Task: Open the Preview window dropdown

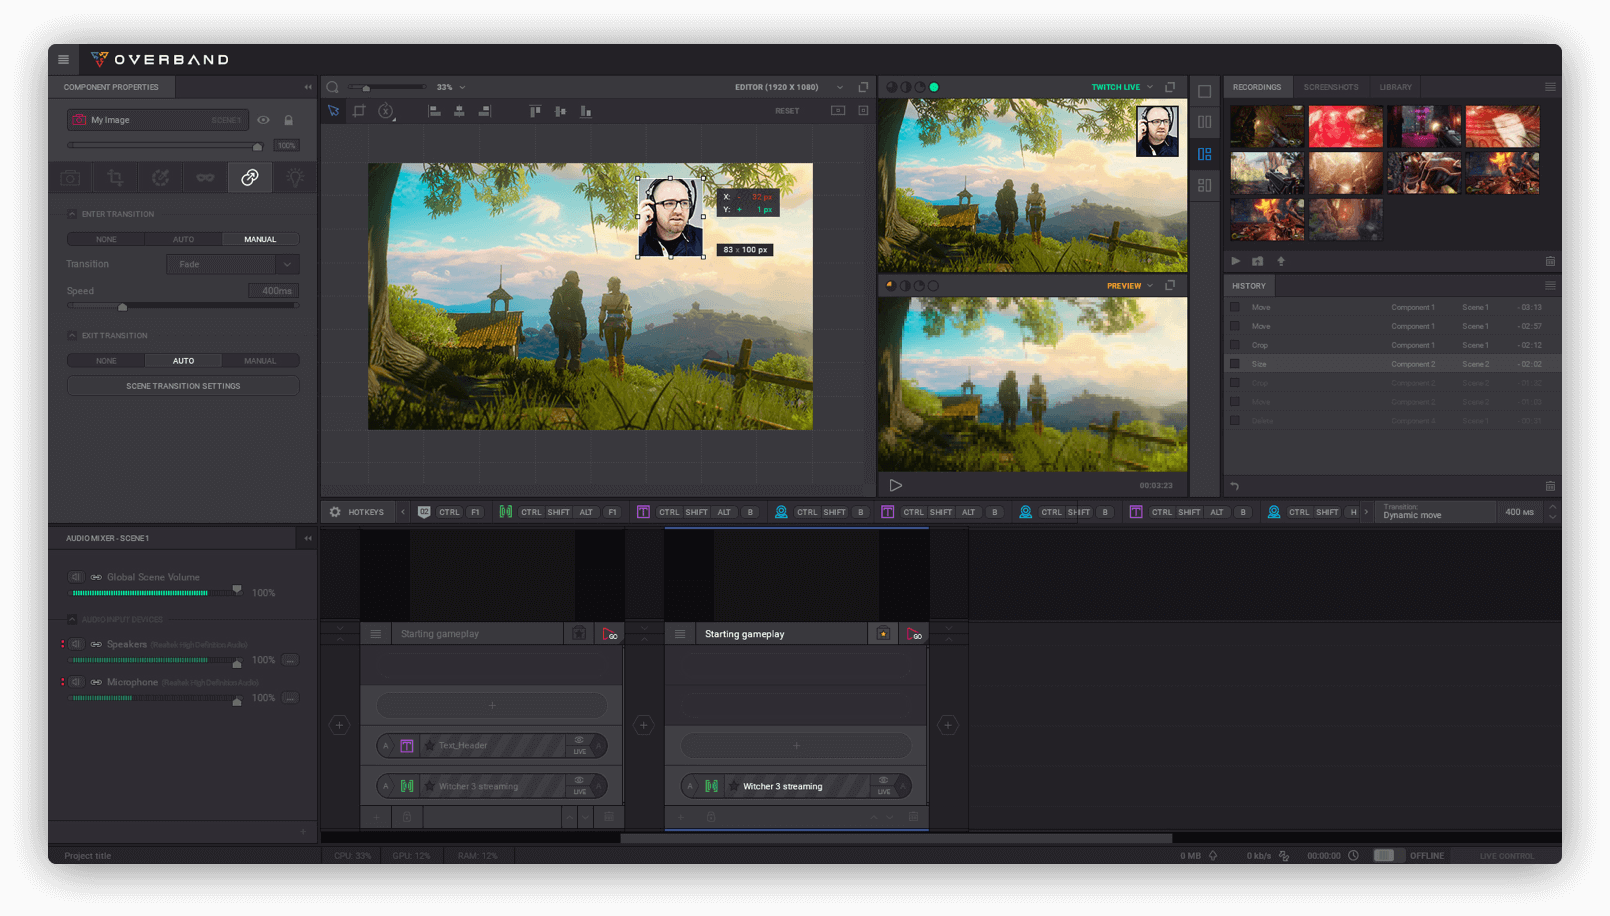Action: pos(1150,286)
